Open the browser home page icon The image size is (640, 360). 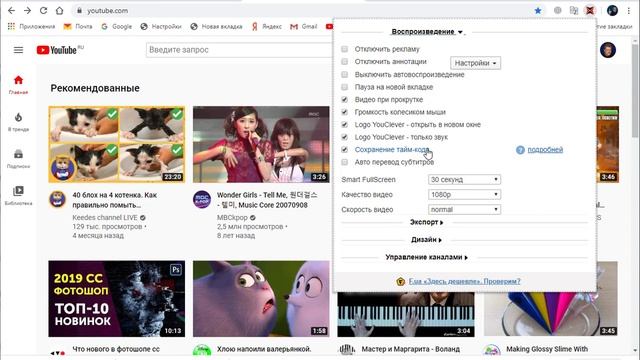pos(60,11)
